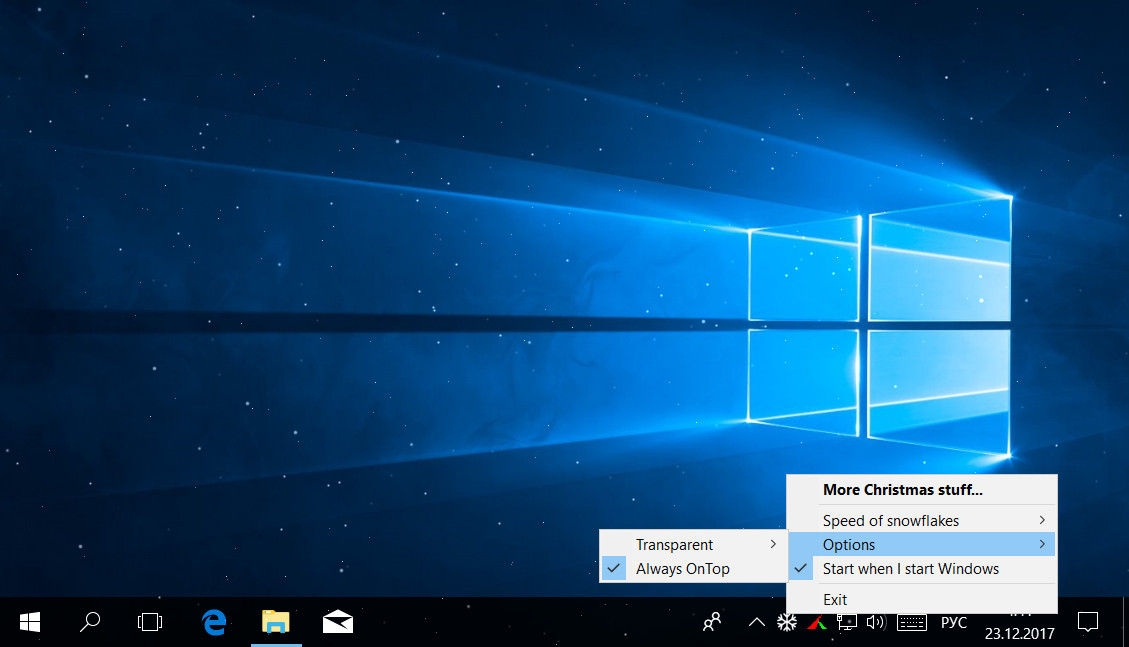1129x647 pixels.
Task: Switch input language via РУС indicator
Action: point(954,623)
